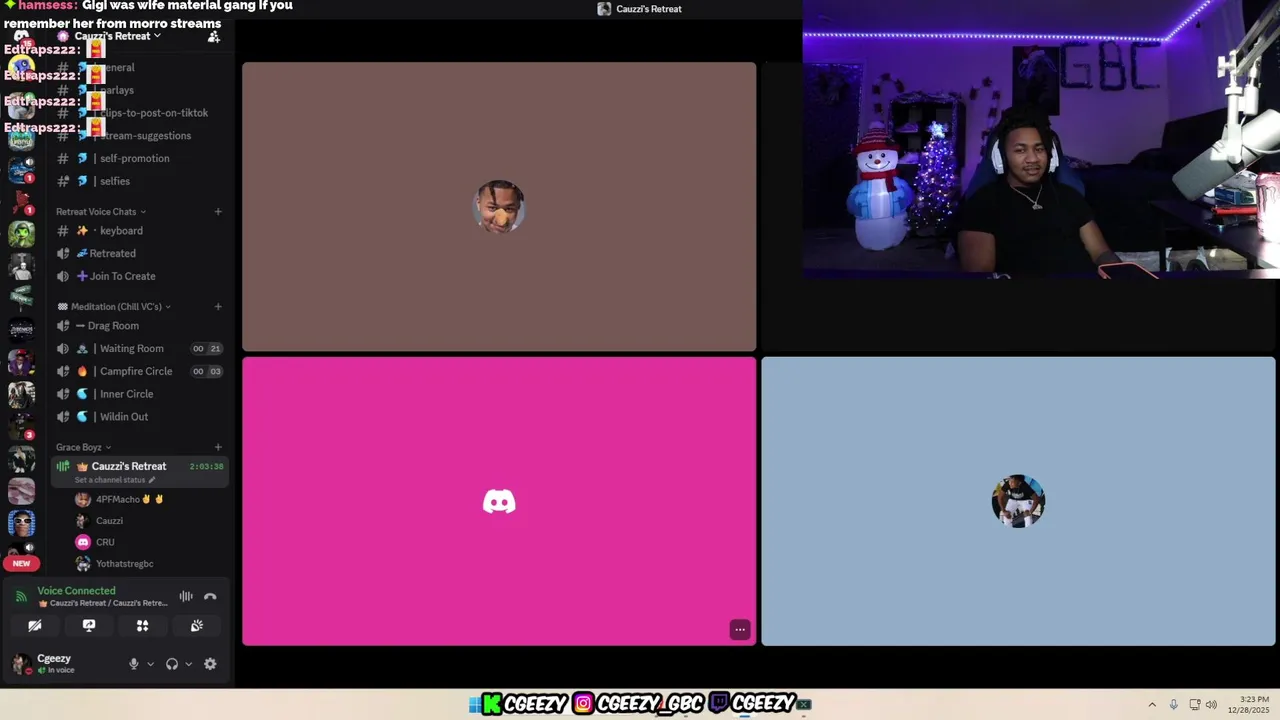Join the Waiting Room voice channel
Viewport: 1280px width, 720px height.
tap(140, 349)
